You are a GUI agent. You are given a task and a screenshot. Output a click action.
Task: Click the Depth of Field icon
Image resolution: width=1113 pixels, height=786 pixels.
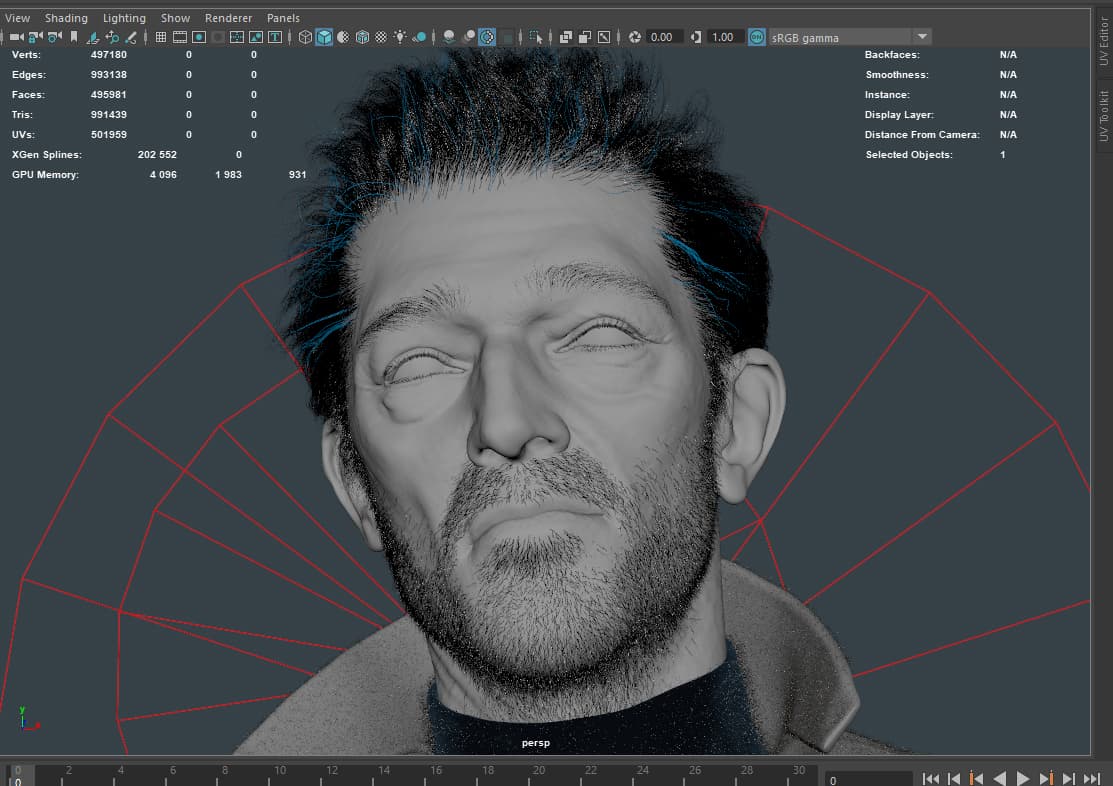click(507, 37)
